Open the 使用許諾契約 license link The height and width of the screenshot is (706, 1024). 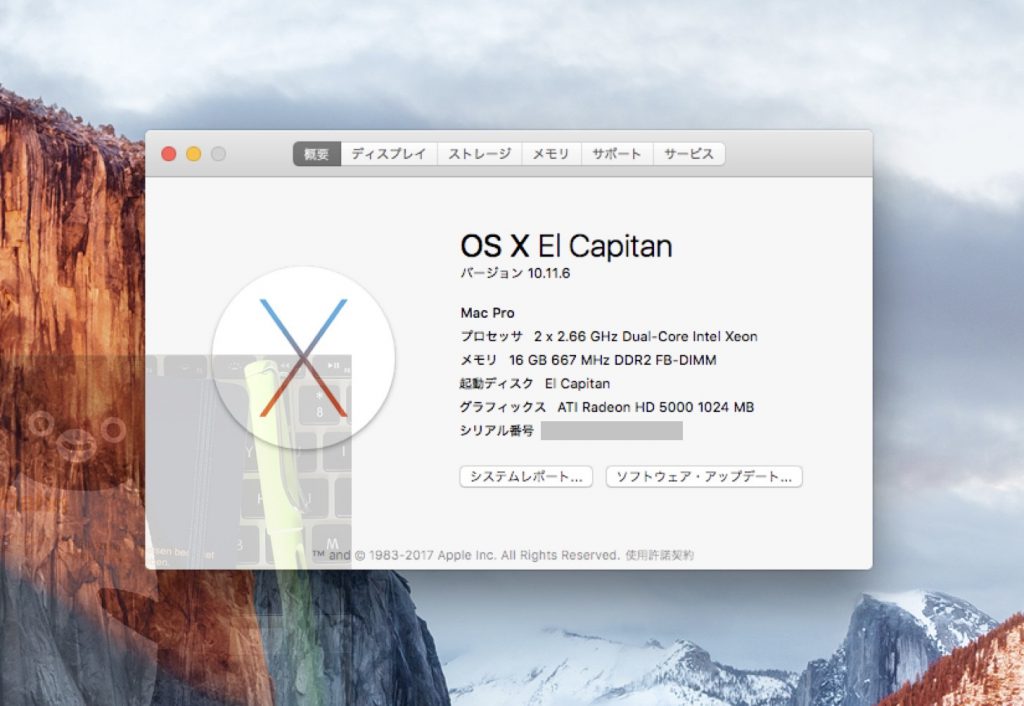(x=660, y=555)
